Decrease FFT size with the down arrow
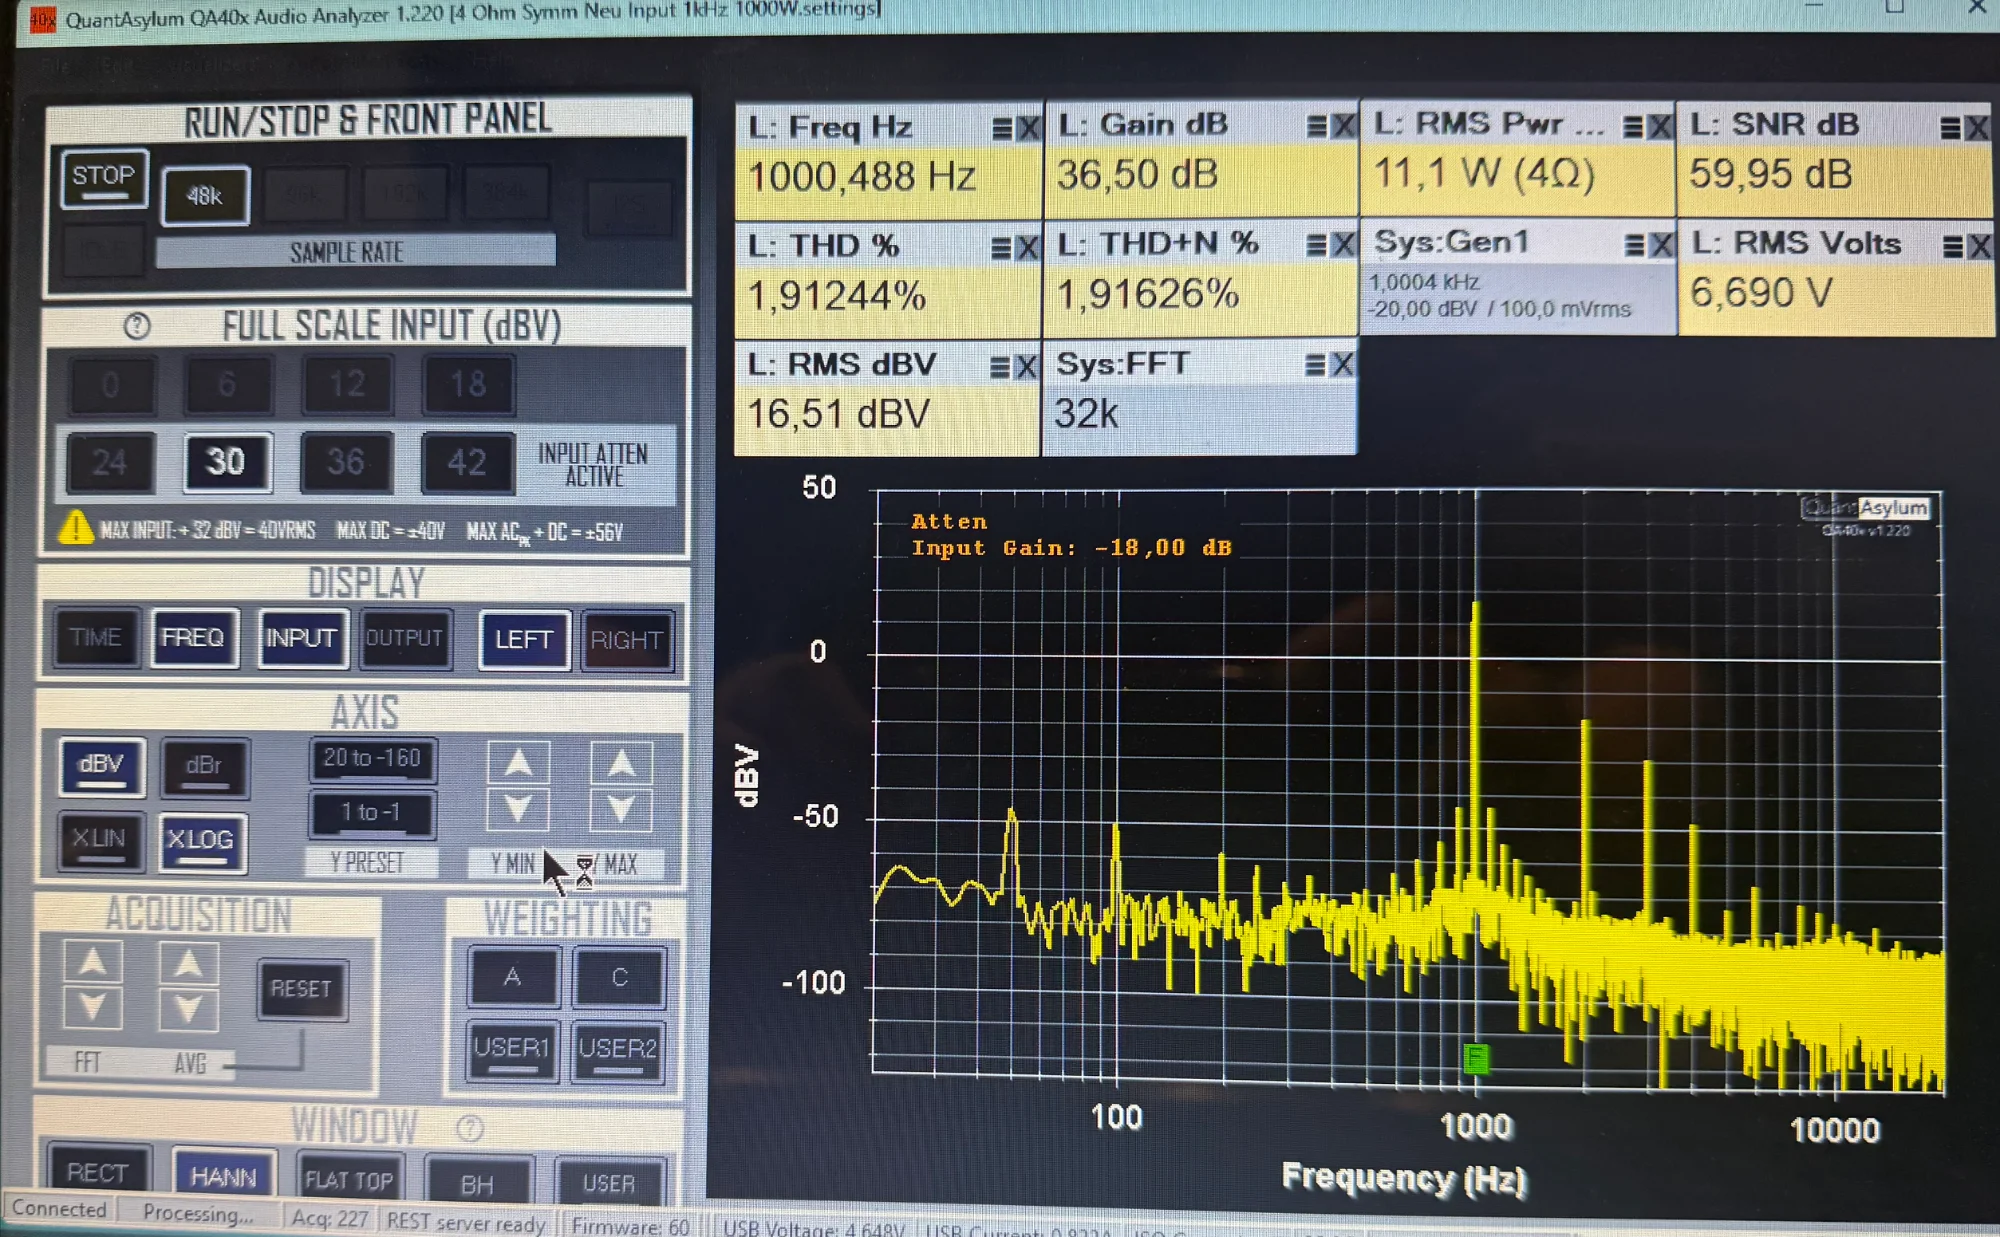 [93, 1007]
